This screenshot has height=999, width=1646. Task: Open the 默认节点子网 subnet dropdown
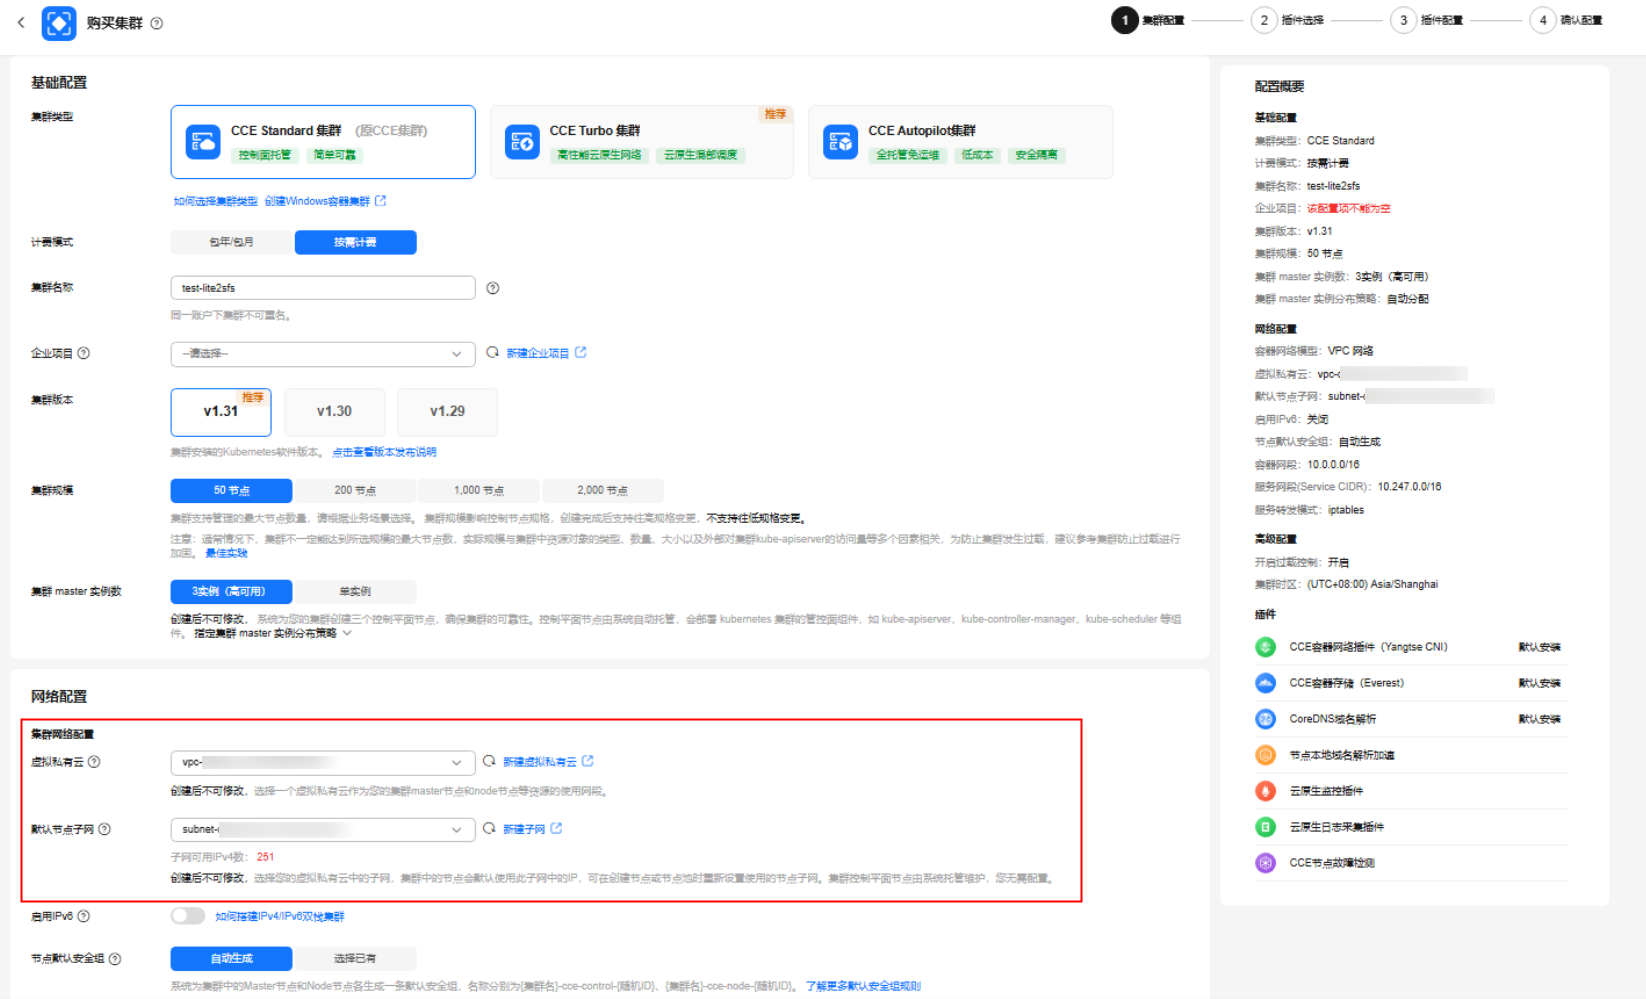(x=323, y=829)
